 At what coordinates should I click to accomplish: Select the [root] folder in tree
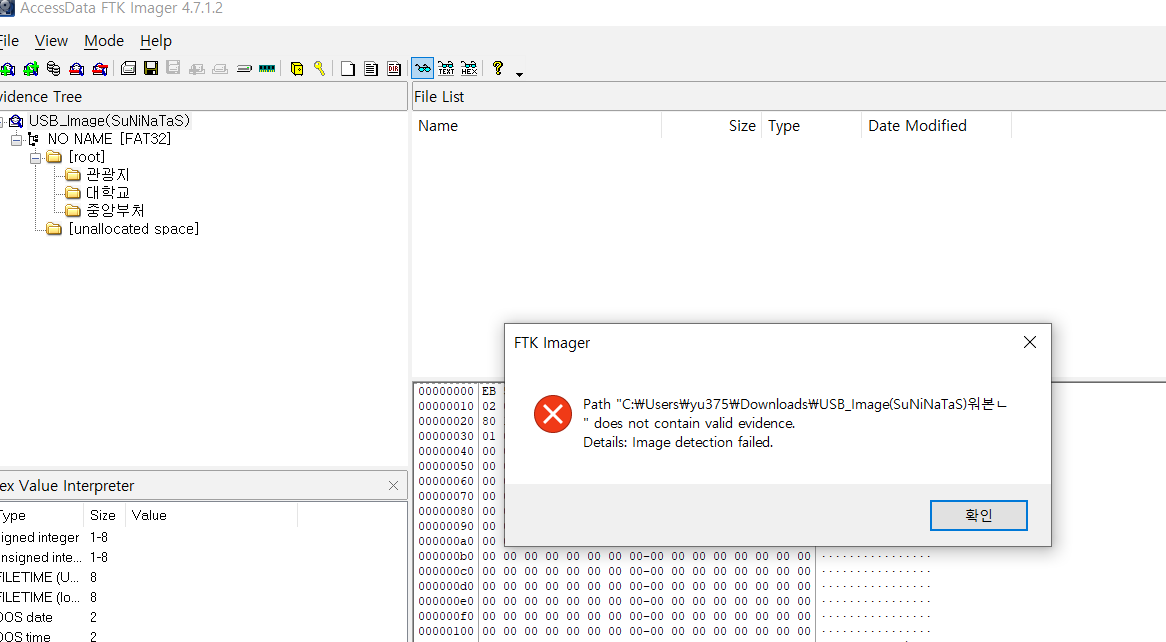pyautogui.click(x=87, y=157)
